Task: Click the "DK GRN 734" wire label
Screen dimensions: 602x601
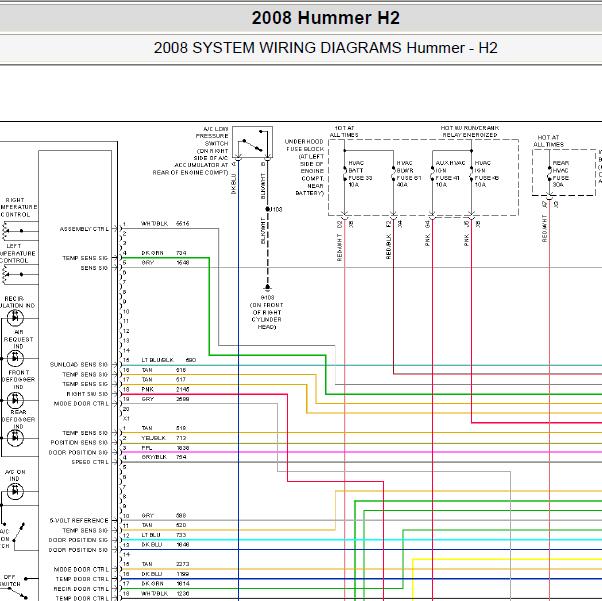Action: pos(164,253)
